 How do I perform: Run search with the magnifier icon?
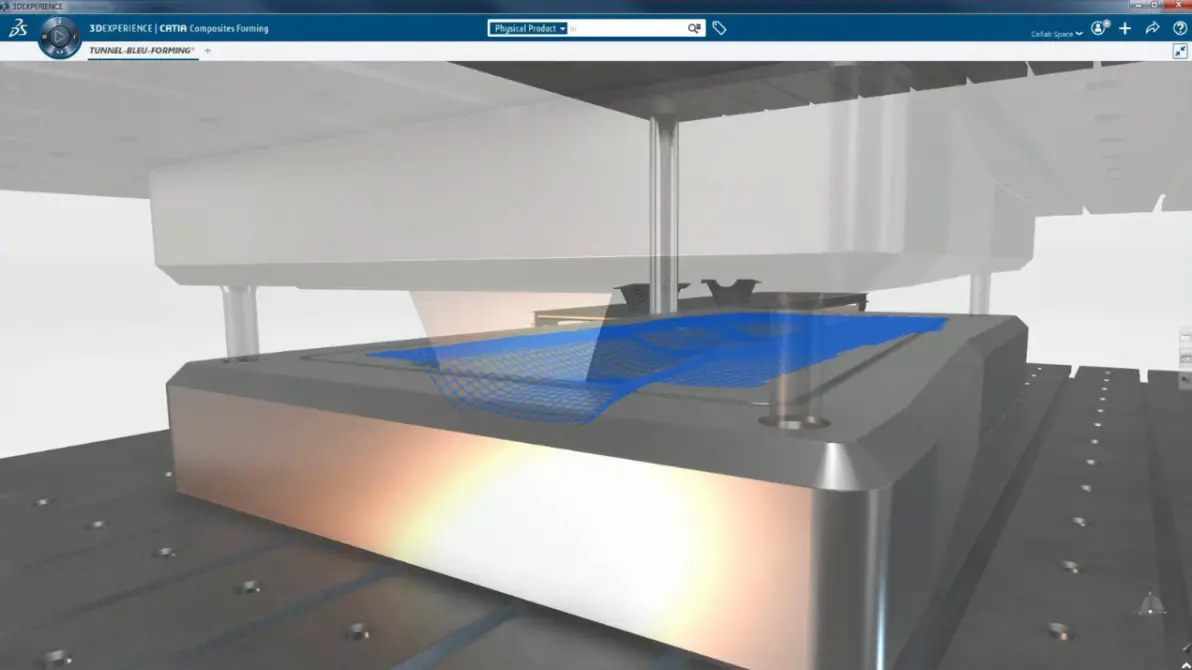click(694, 29)
